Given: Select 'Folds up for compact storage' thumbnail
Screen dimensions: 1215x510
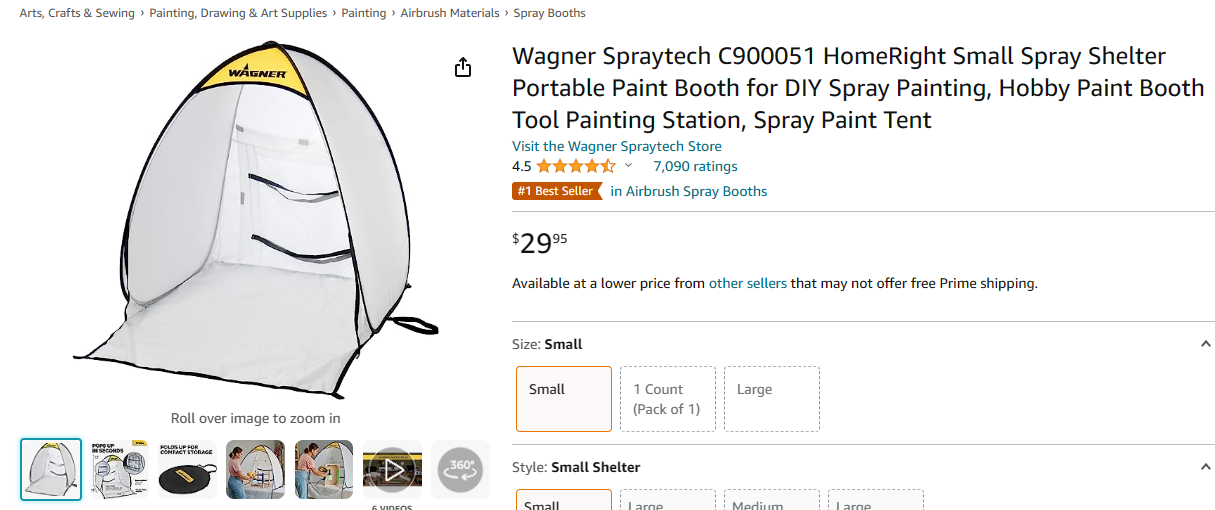Looking at the screenshot, I should pyautogui.click(x=187, y=469).
